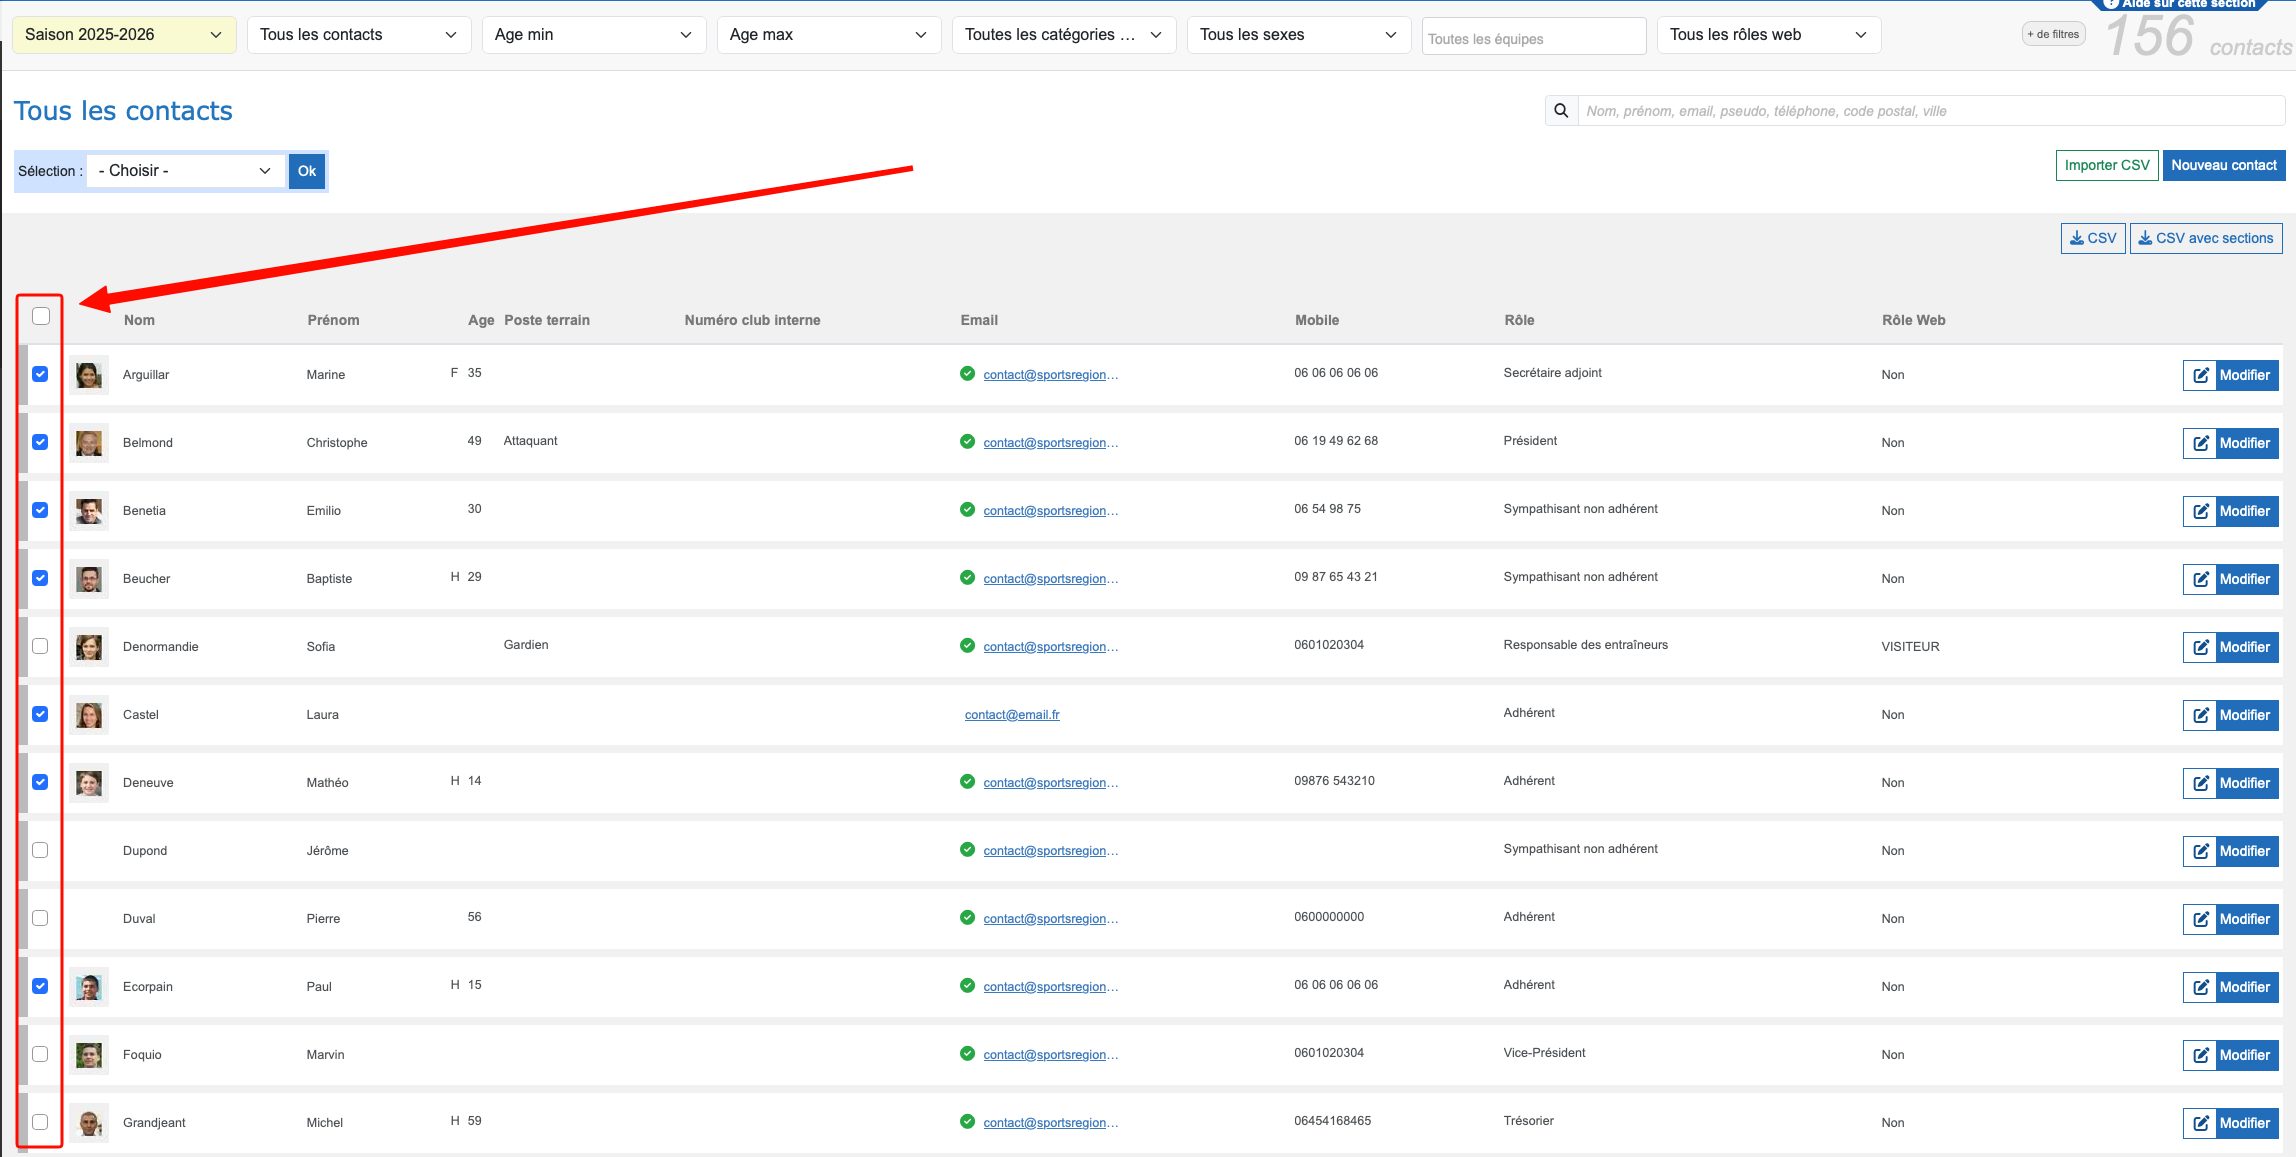Click the CSV download icon button
This screenshot has height=1157, width=2296.
(2092, 238)
